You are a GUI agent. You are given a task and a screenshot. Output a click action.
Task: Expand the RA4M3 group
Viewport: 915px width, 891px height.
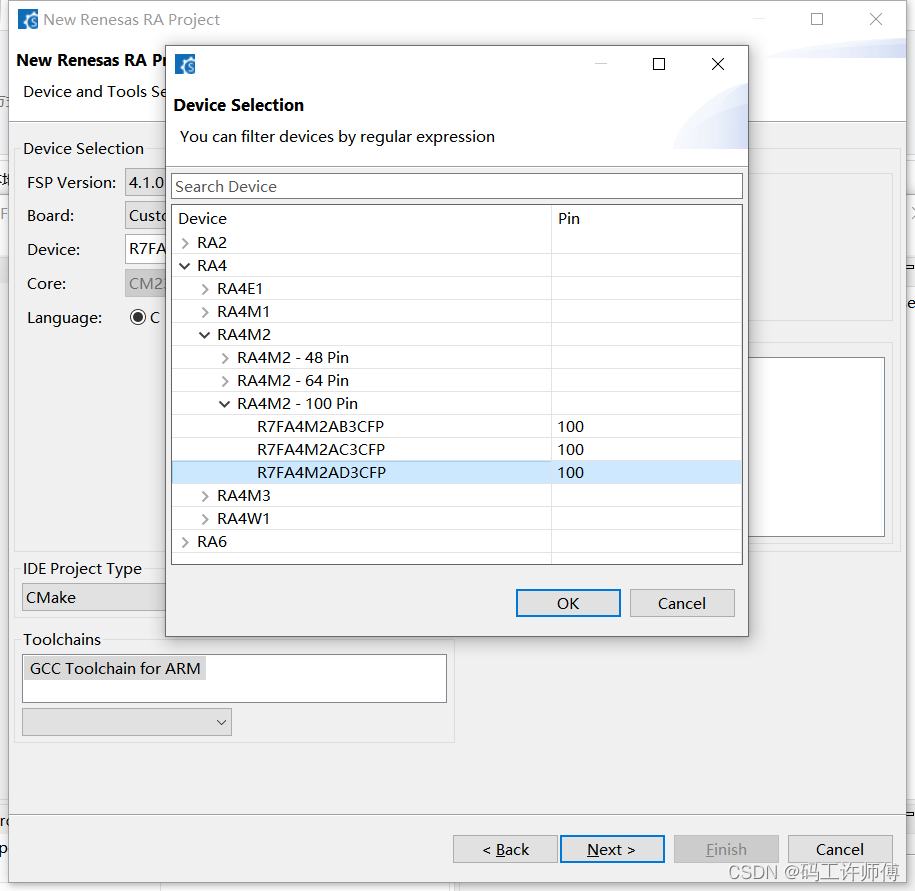205,496
